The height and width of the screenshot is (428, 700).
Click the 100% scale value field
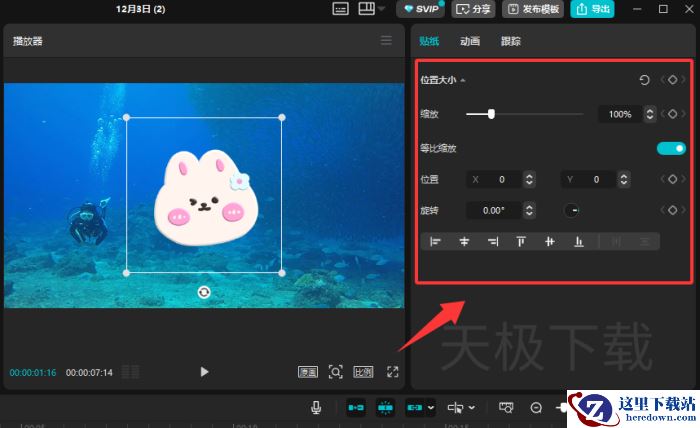(x=620, y=114)
